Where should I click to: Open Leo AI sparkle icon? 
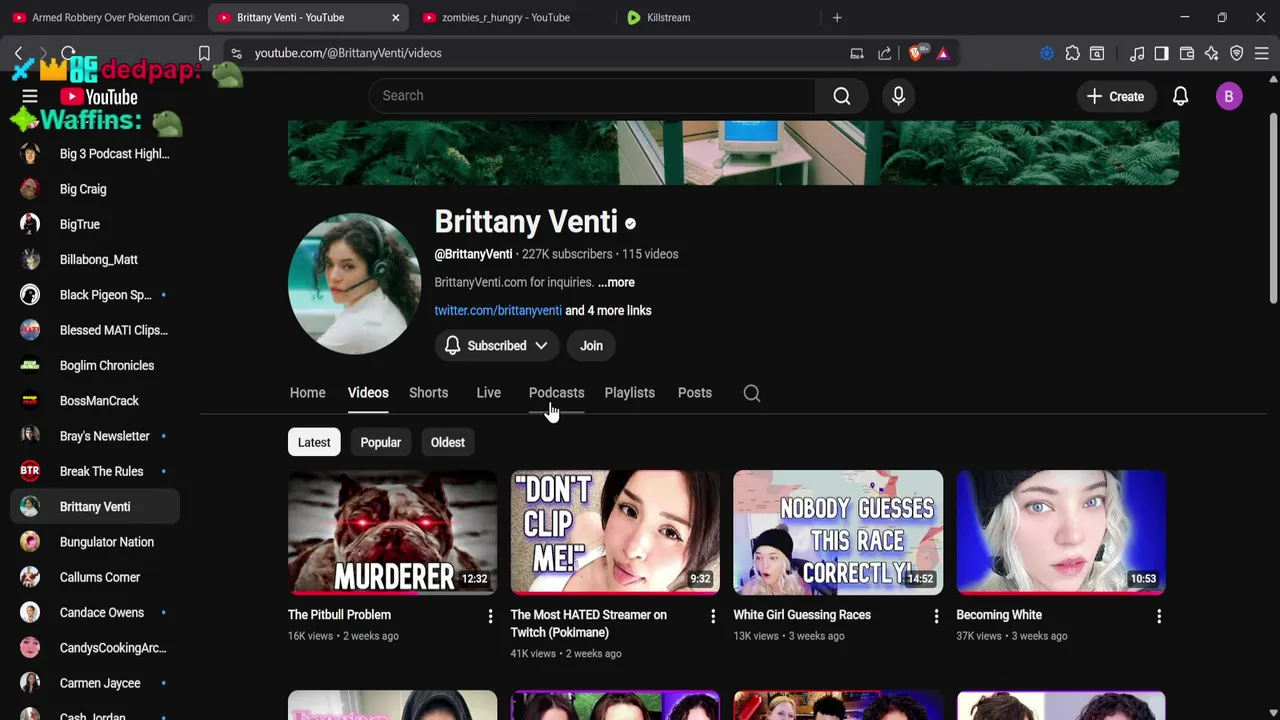click(1212, 53)
